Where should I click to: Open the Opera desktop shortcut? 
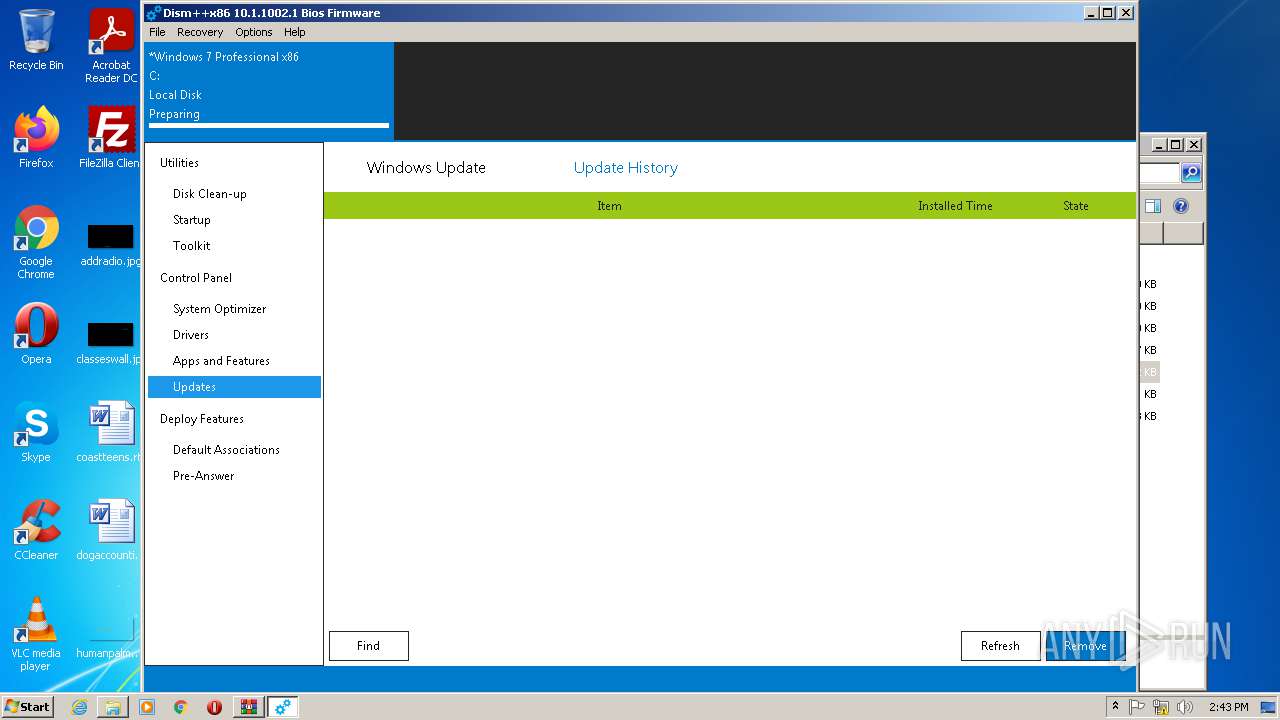36,334
